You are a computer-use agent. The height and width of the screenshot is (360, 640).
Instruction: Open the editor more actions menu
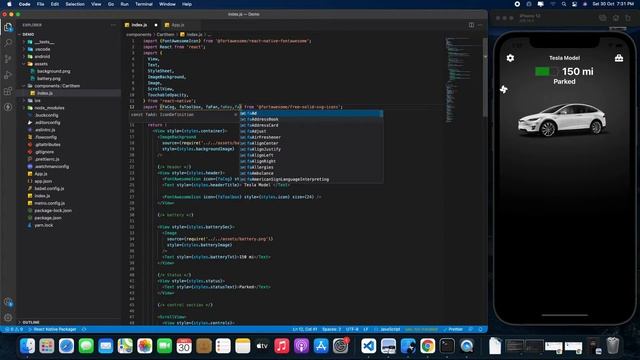click(480, 25)
